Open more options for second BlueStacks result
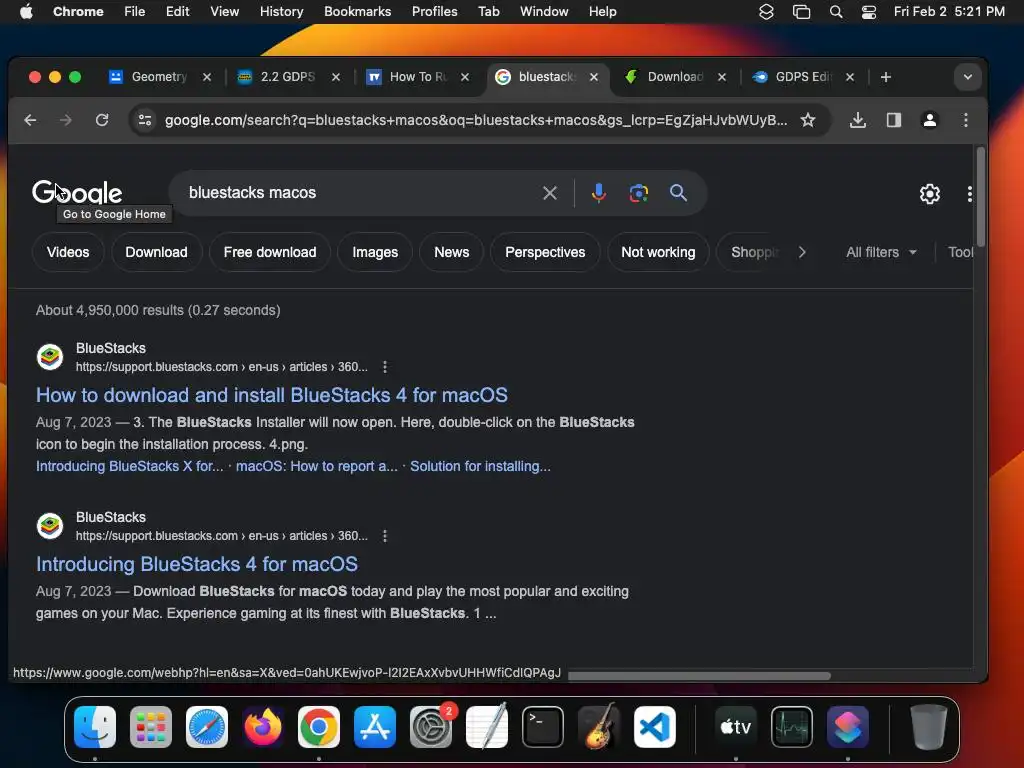1024x768 pixels. (385, 536)
